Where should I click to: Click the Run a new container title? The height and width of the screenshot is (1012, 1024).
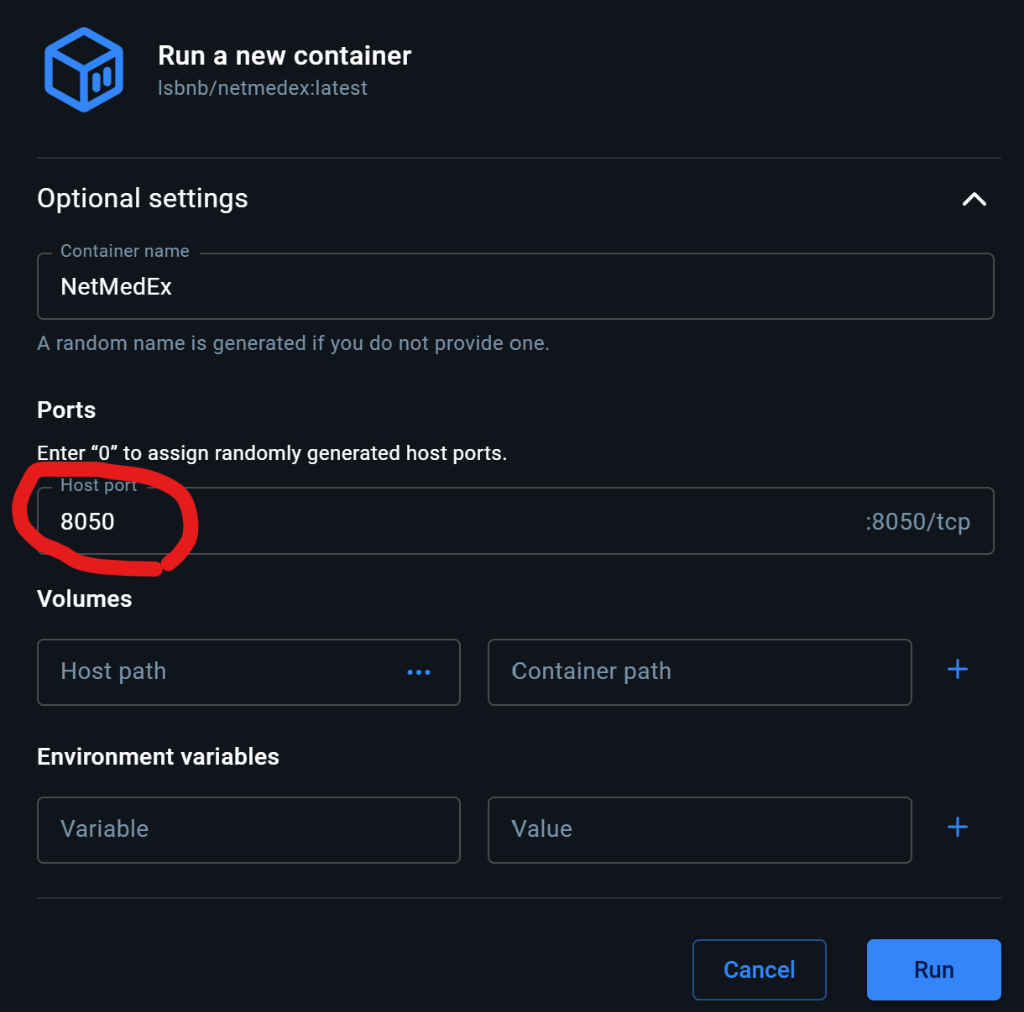tap(285, 56)
